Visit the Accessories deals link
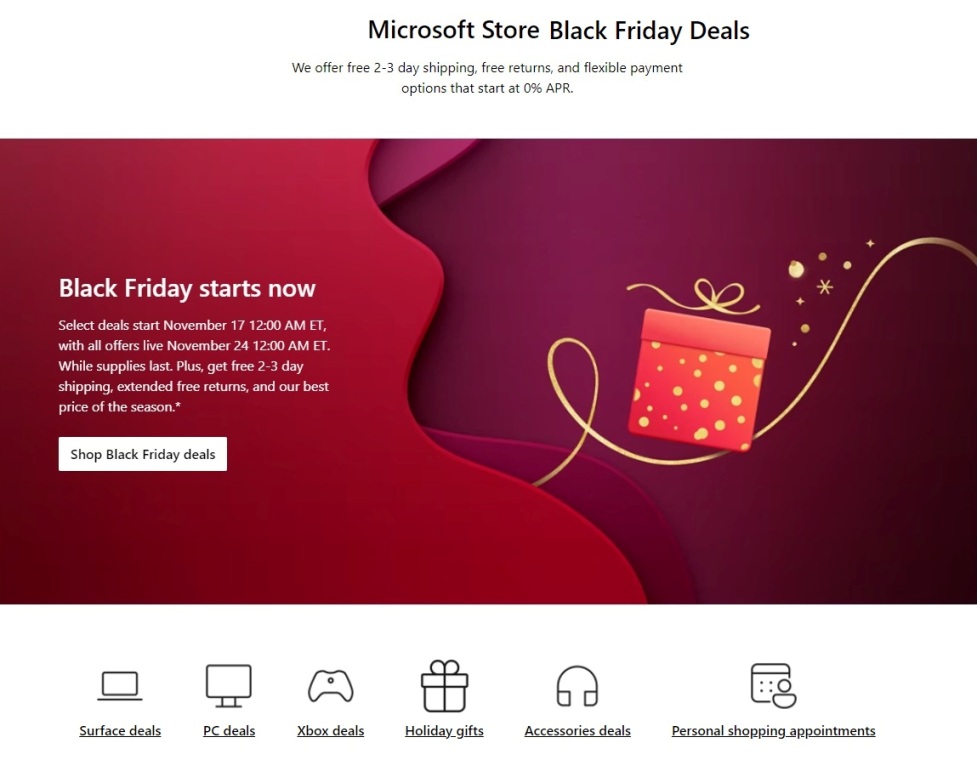Viewport: 977px width, 777px height. coord(577,731)
